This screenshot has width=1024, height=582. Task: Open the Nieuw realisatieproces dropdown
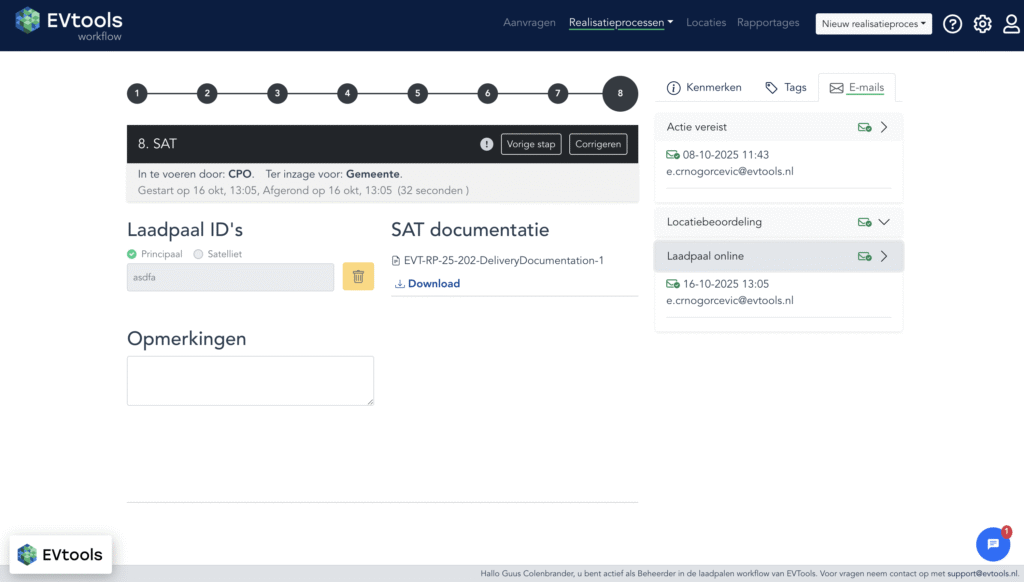(x=873, y=24)
